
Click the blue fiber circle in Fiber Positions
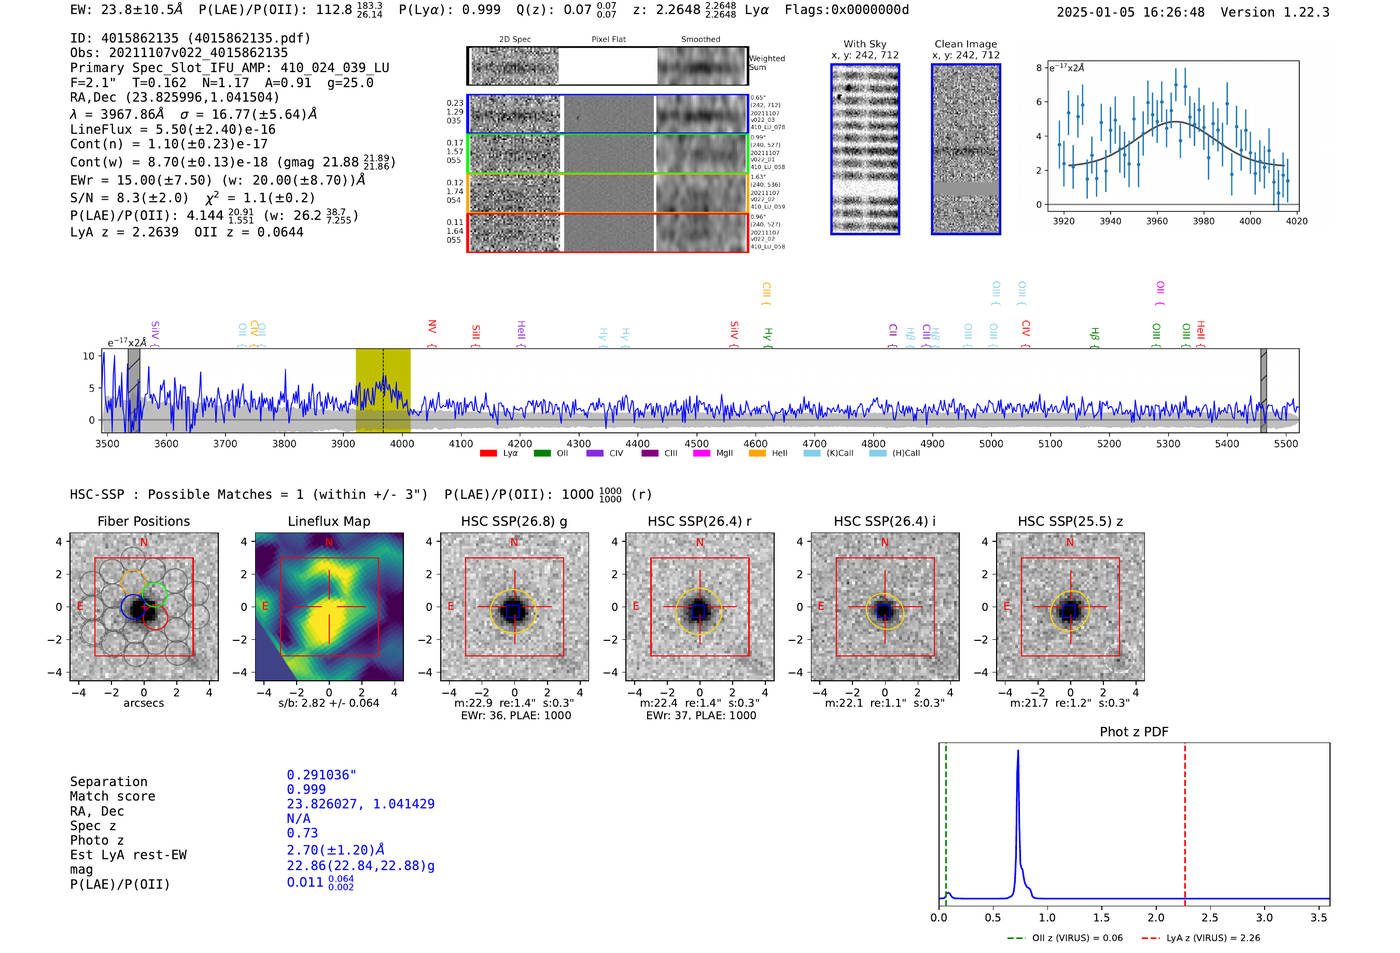pyautogui.click(x=133, y=606)
